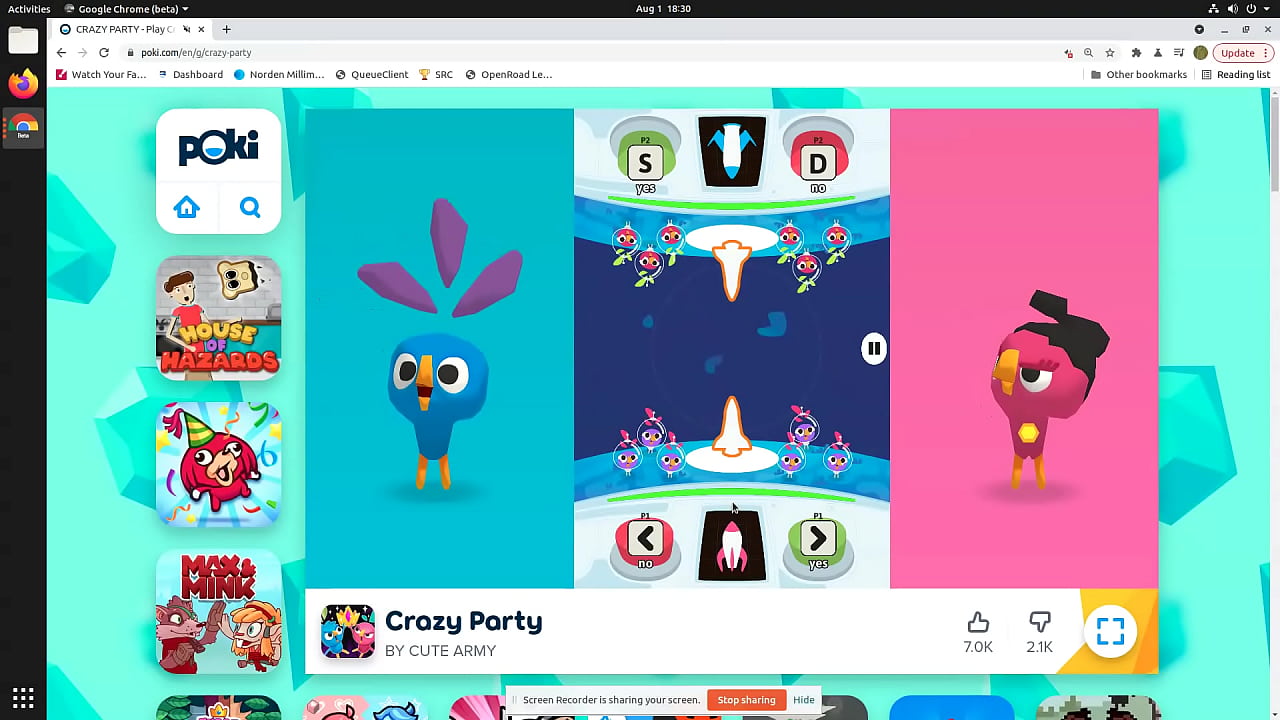Open Google Chrome (beta) app menu
The image size is (1280, 720).
coord(126,8)
